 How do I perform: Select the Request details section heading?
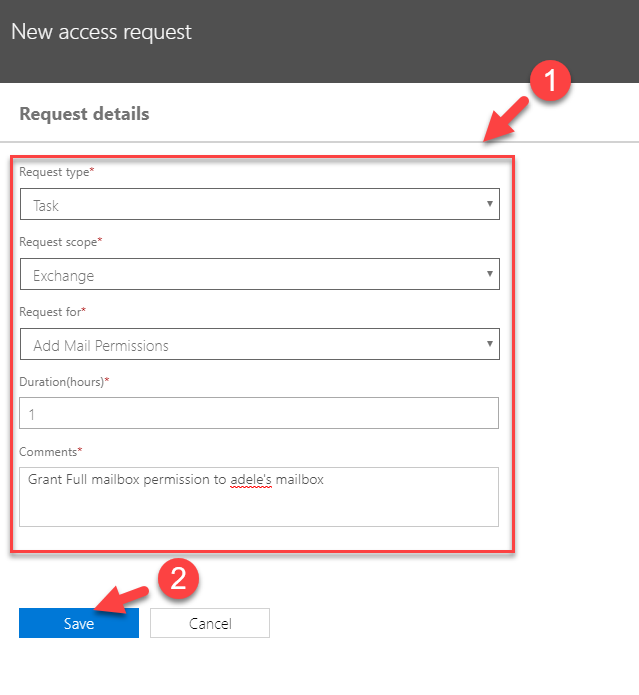click(x=84, y=114)
